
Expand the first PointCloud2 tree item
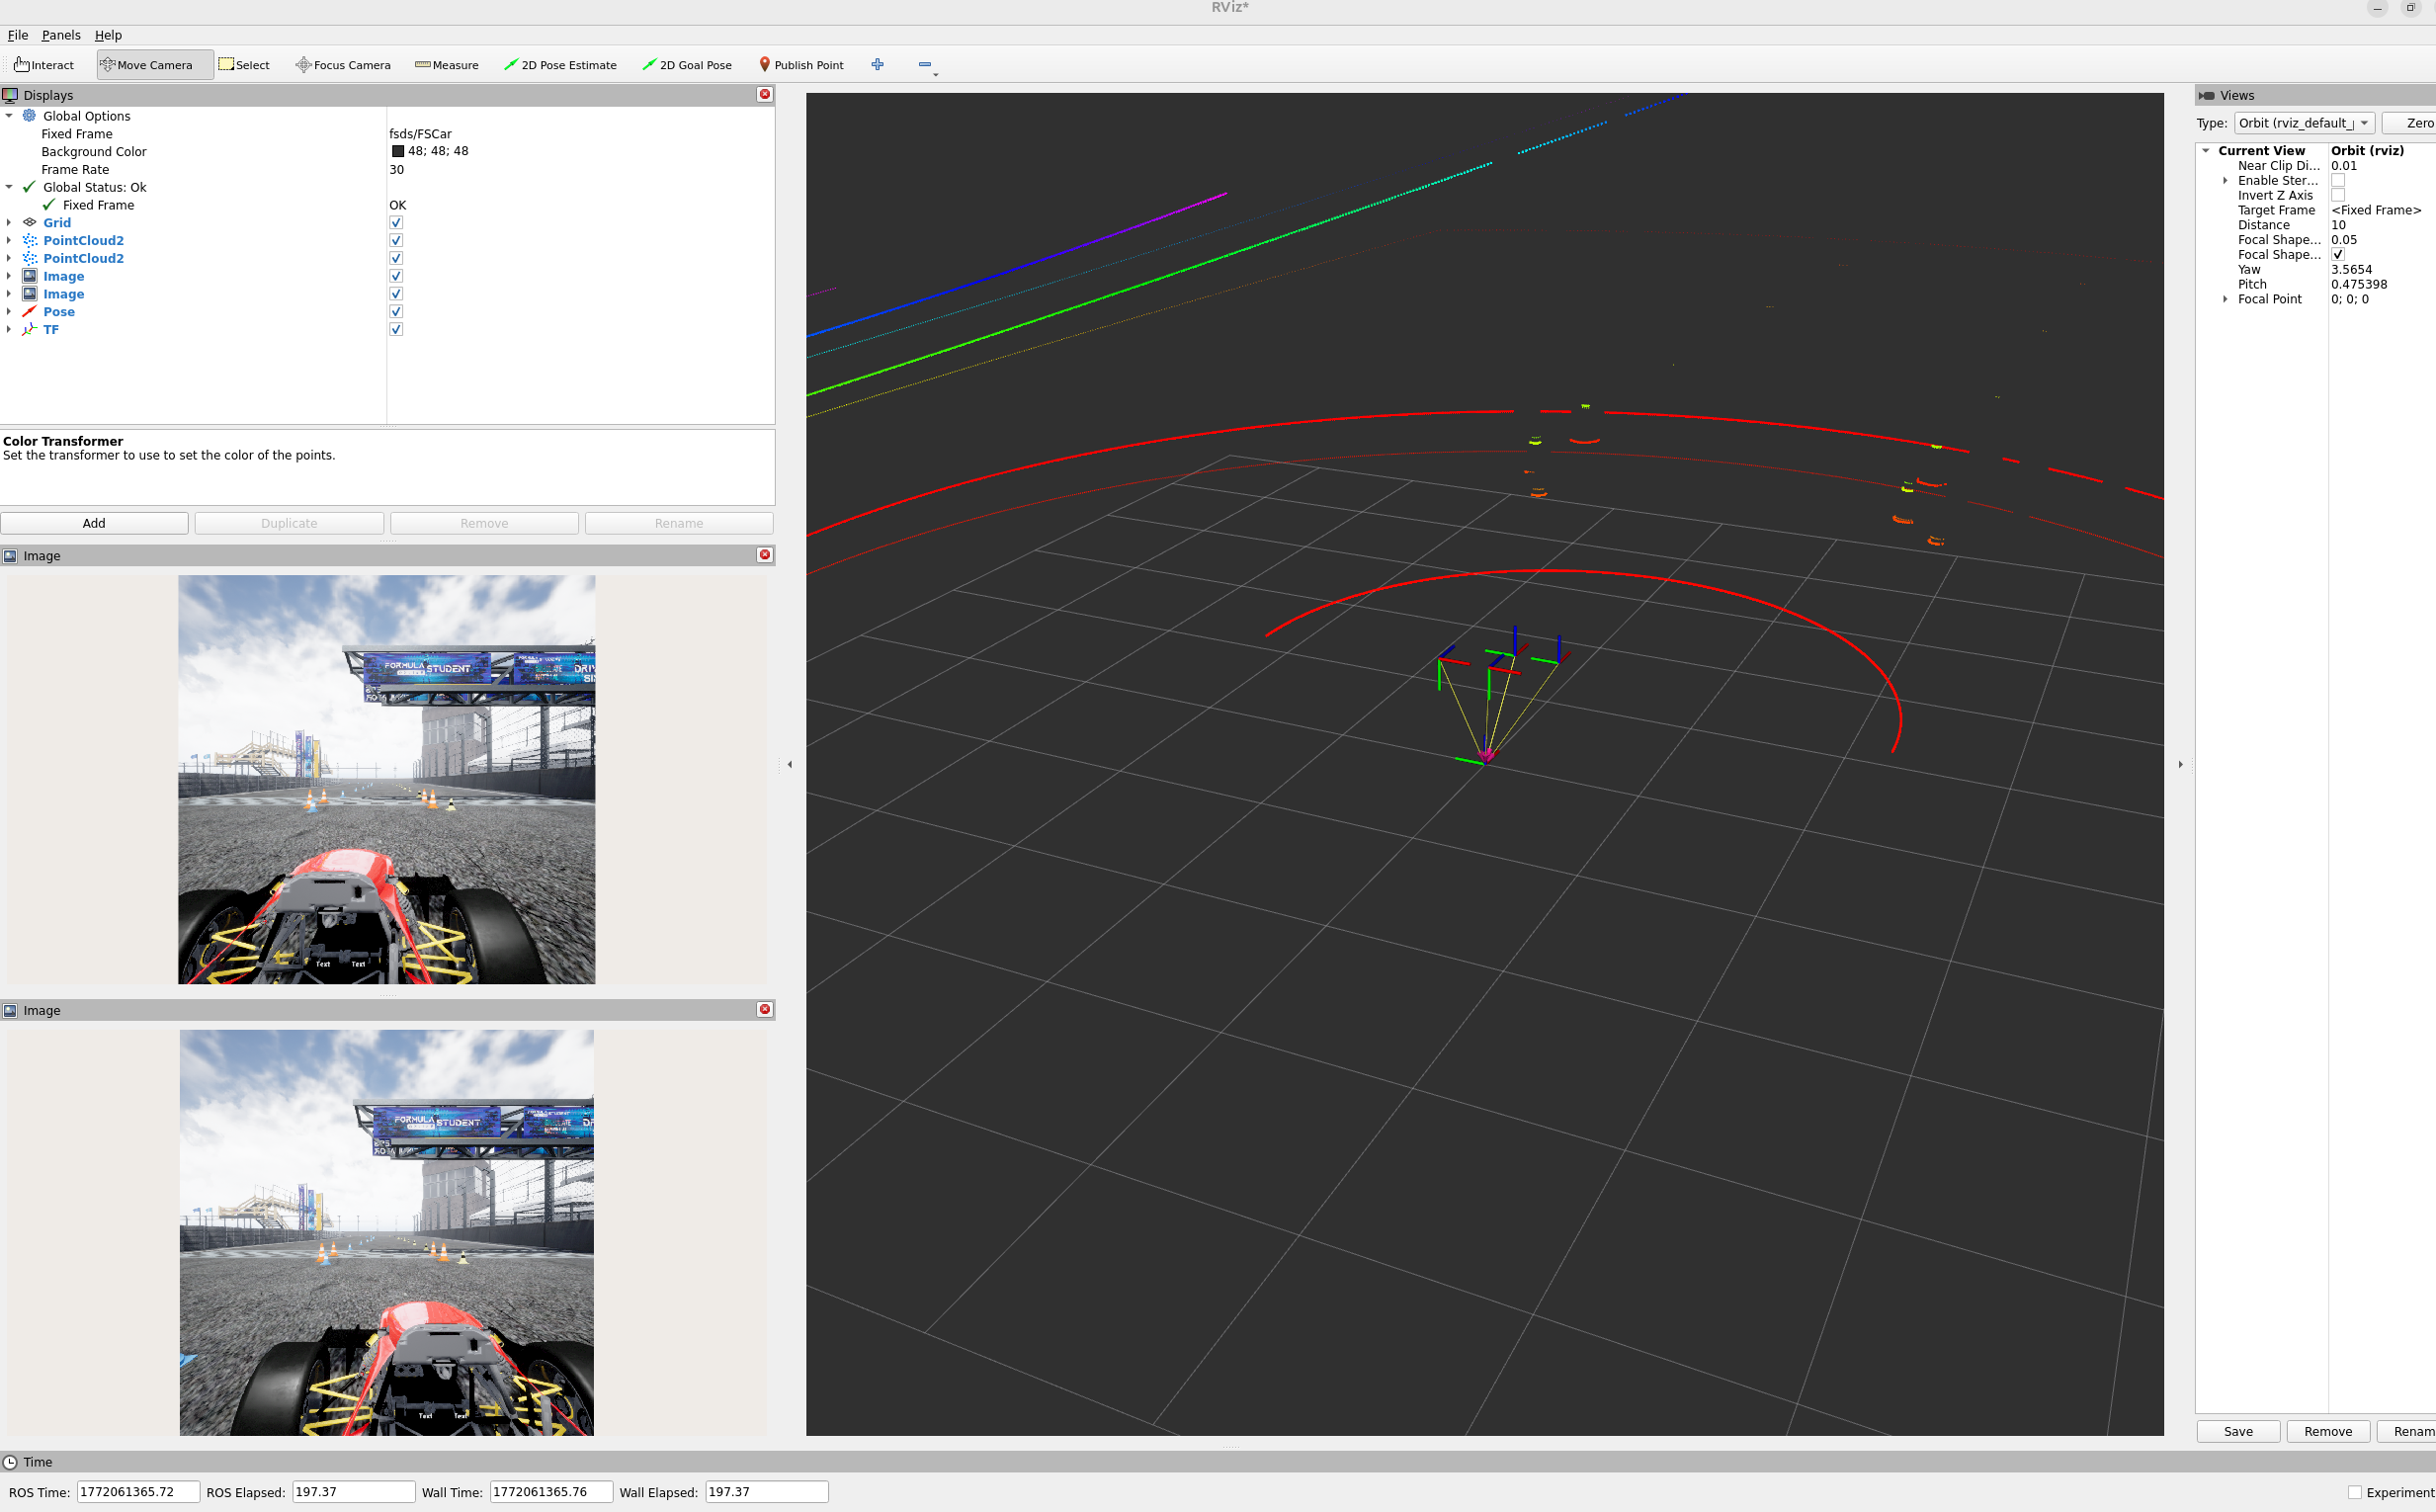(x=9, y=241)
